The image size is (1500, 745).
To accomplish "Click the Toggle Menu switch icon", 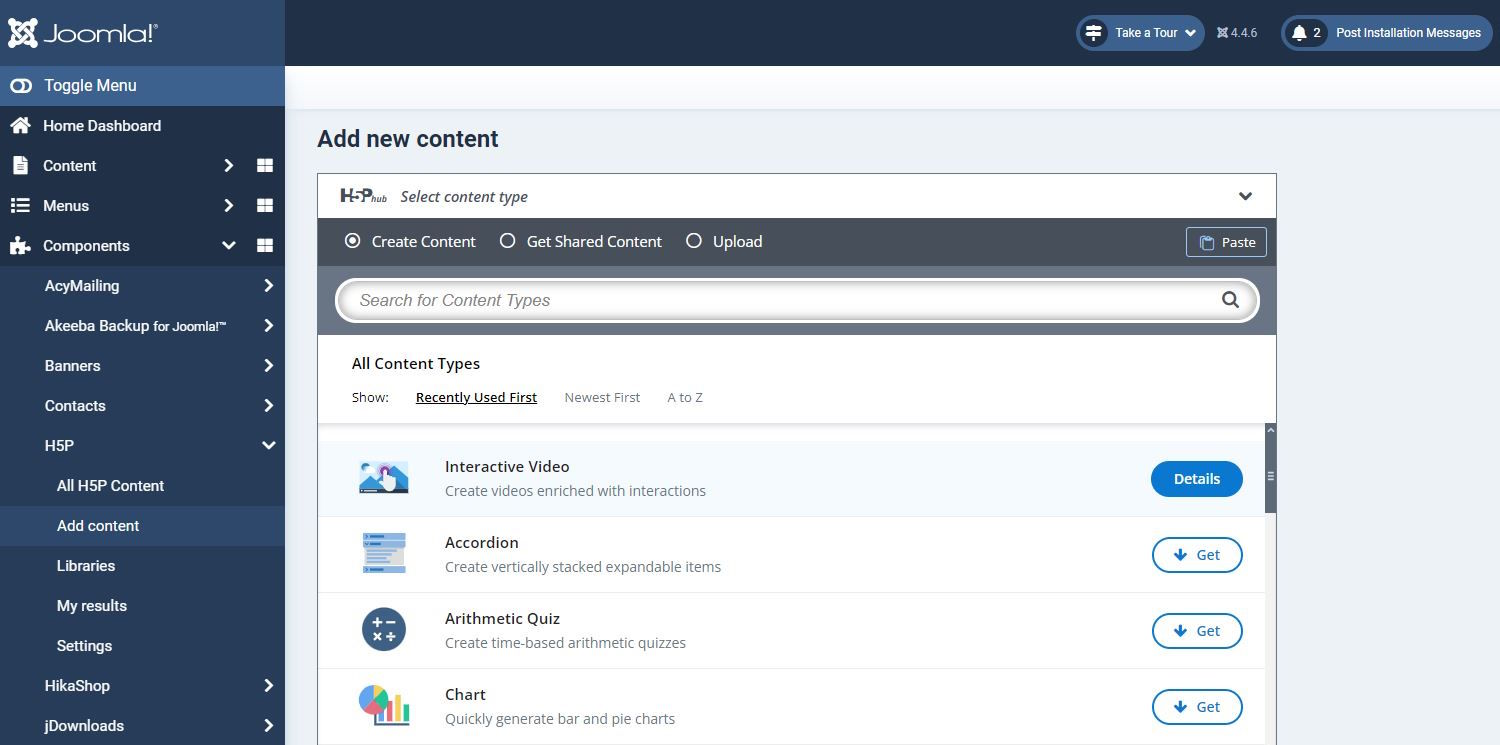I will (x=21, y=86).
